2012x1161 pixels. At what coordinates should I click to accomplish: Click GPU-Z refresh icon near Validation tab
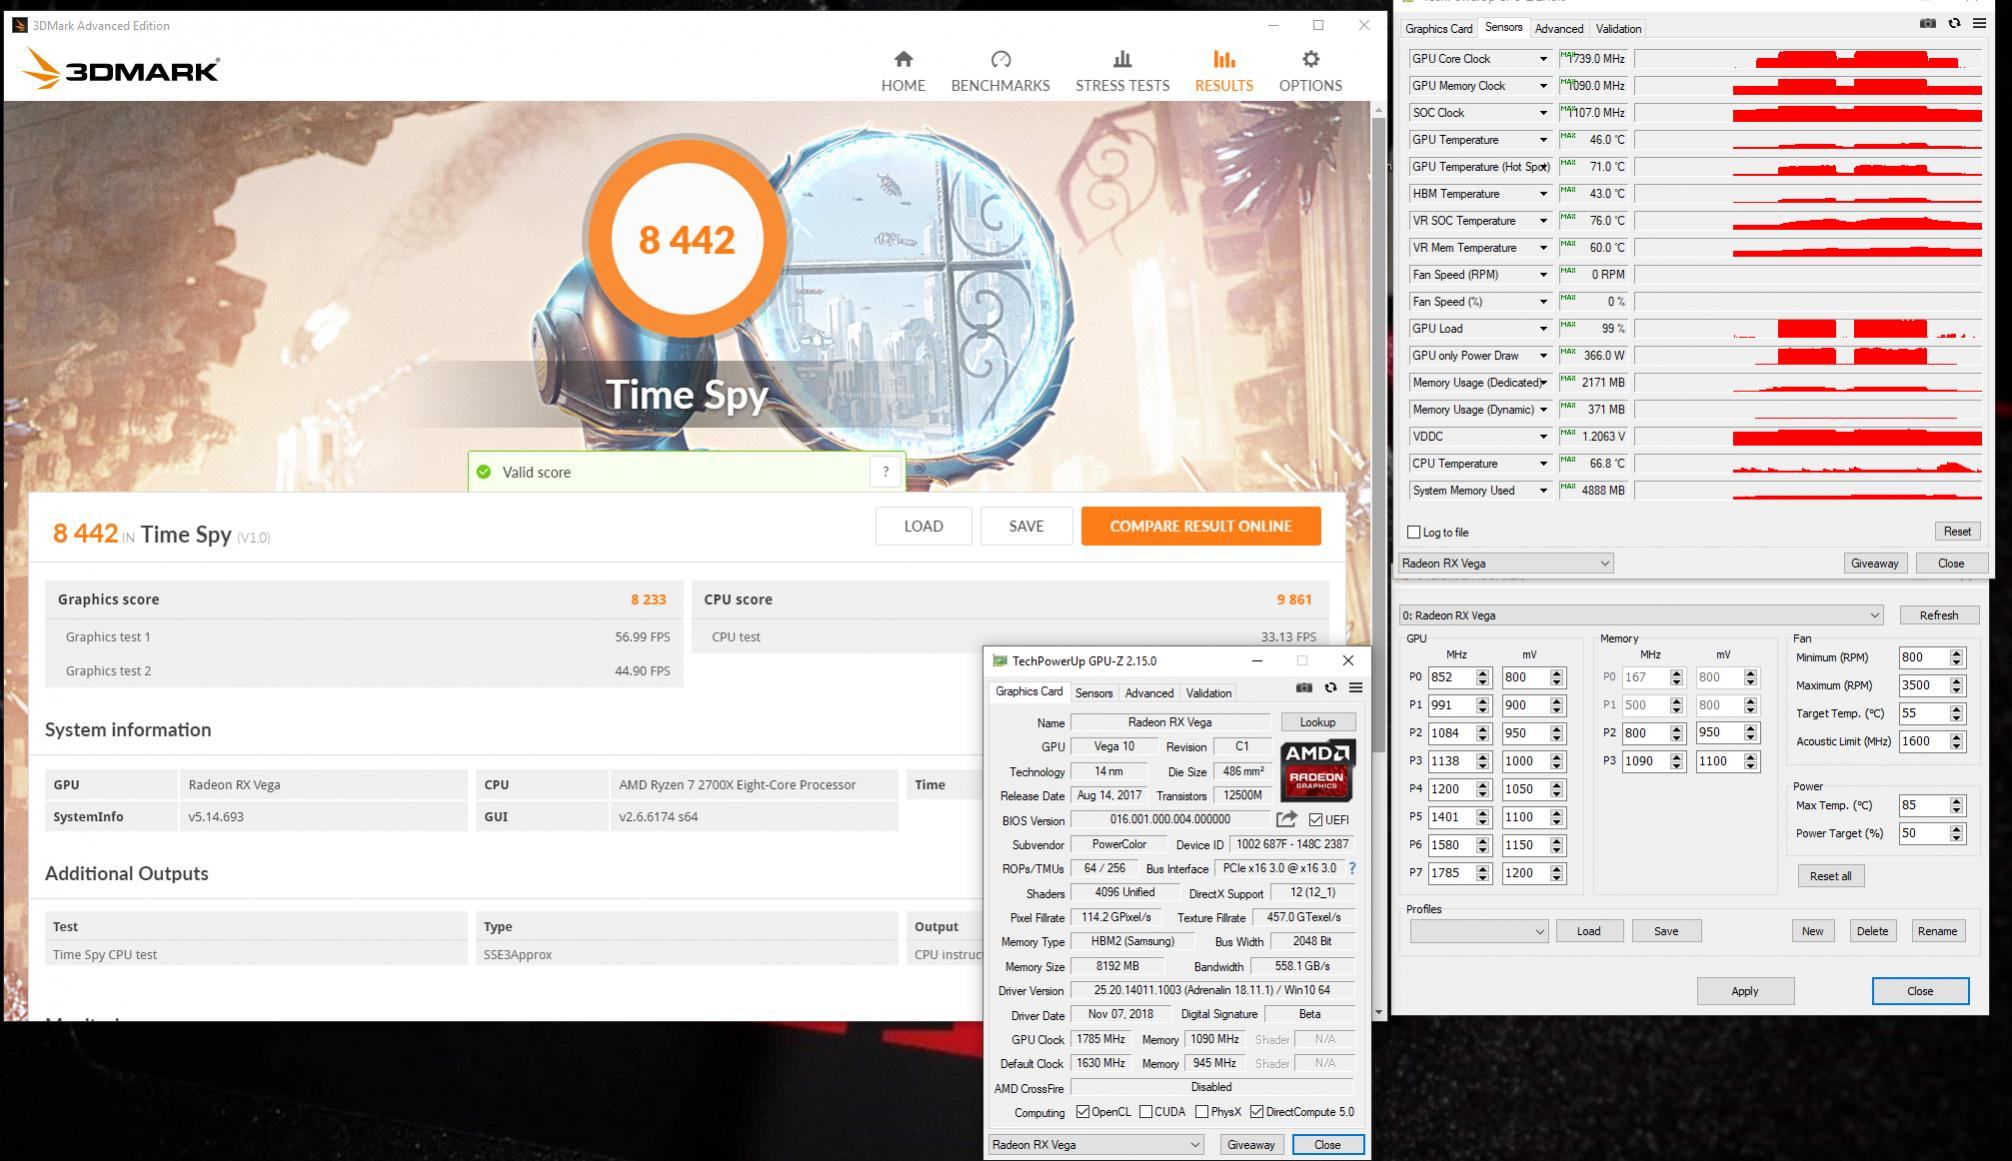point(1330,688)
